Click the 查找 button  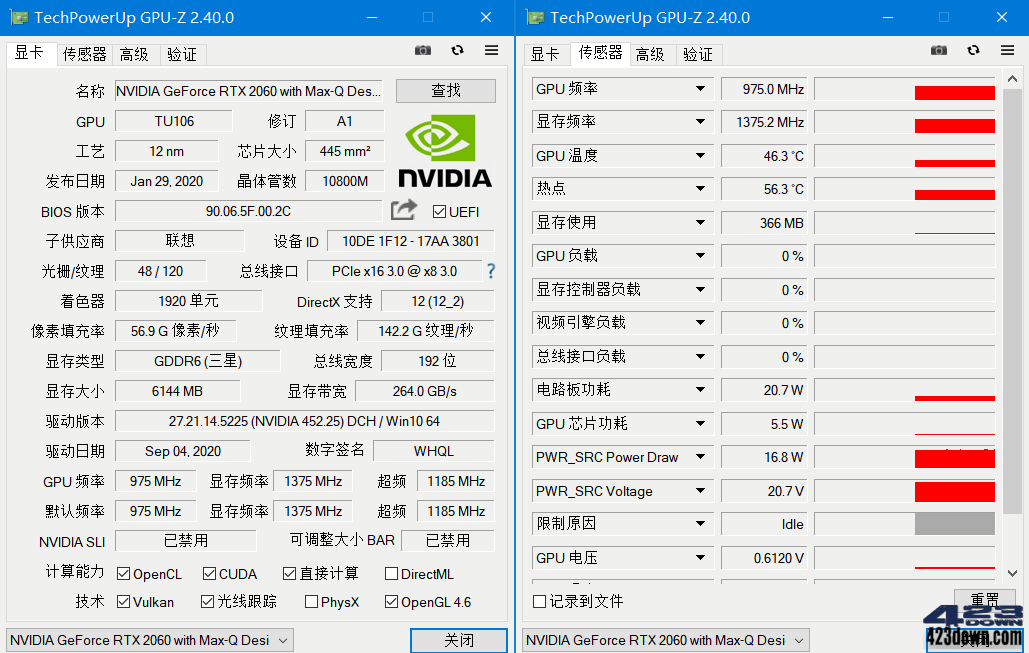(446, 90)
